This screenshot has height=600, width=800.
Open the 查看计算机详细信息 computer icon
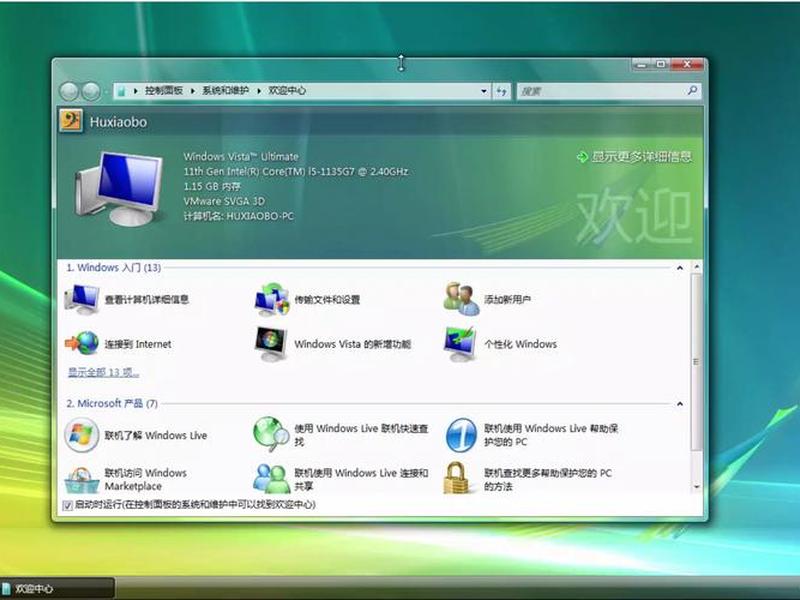click(82, 299)
